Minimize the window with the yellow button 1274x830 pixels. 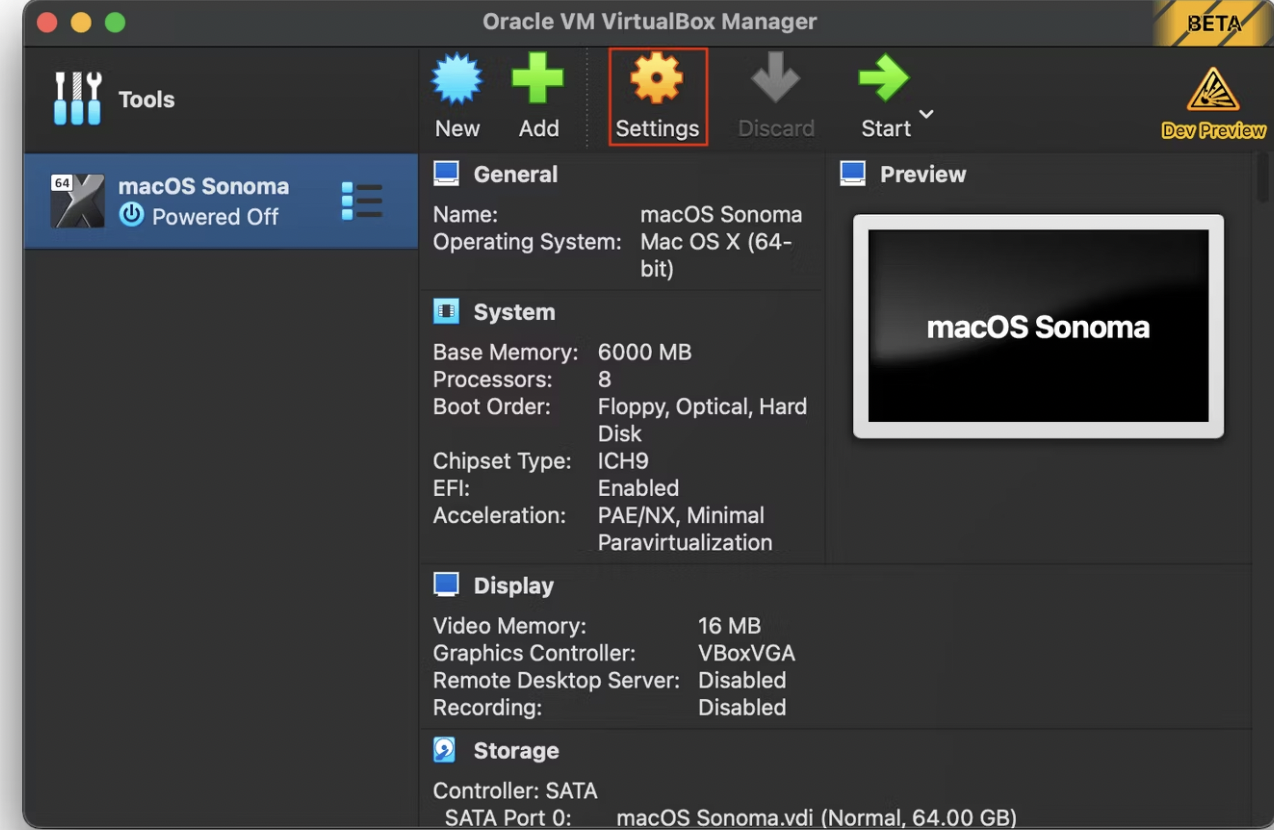point(80,22)
